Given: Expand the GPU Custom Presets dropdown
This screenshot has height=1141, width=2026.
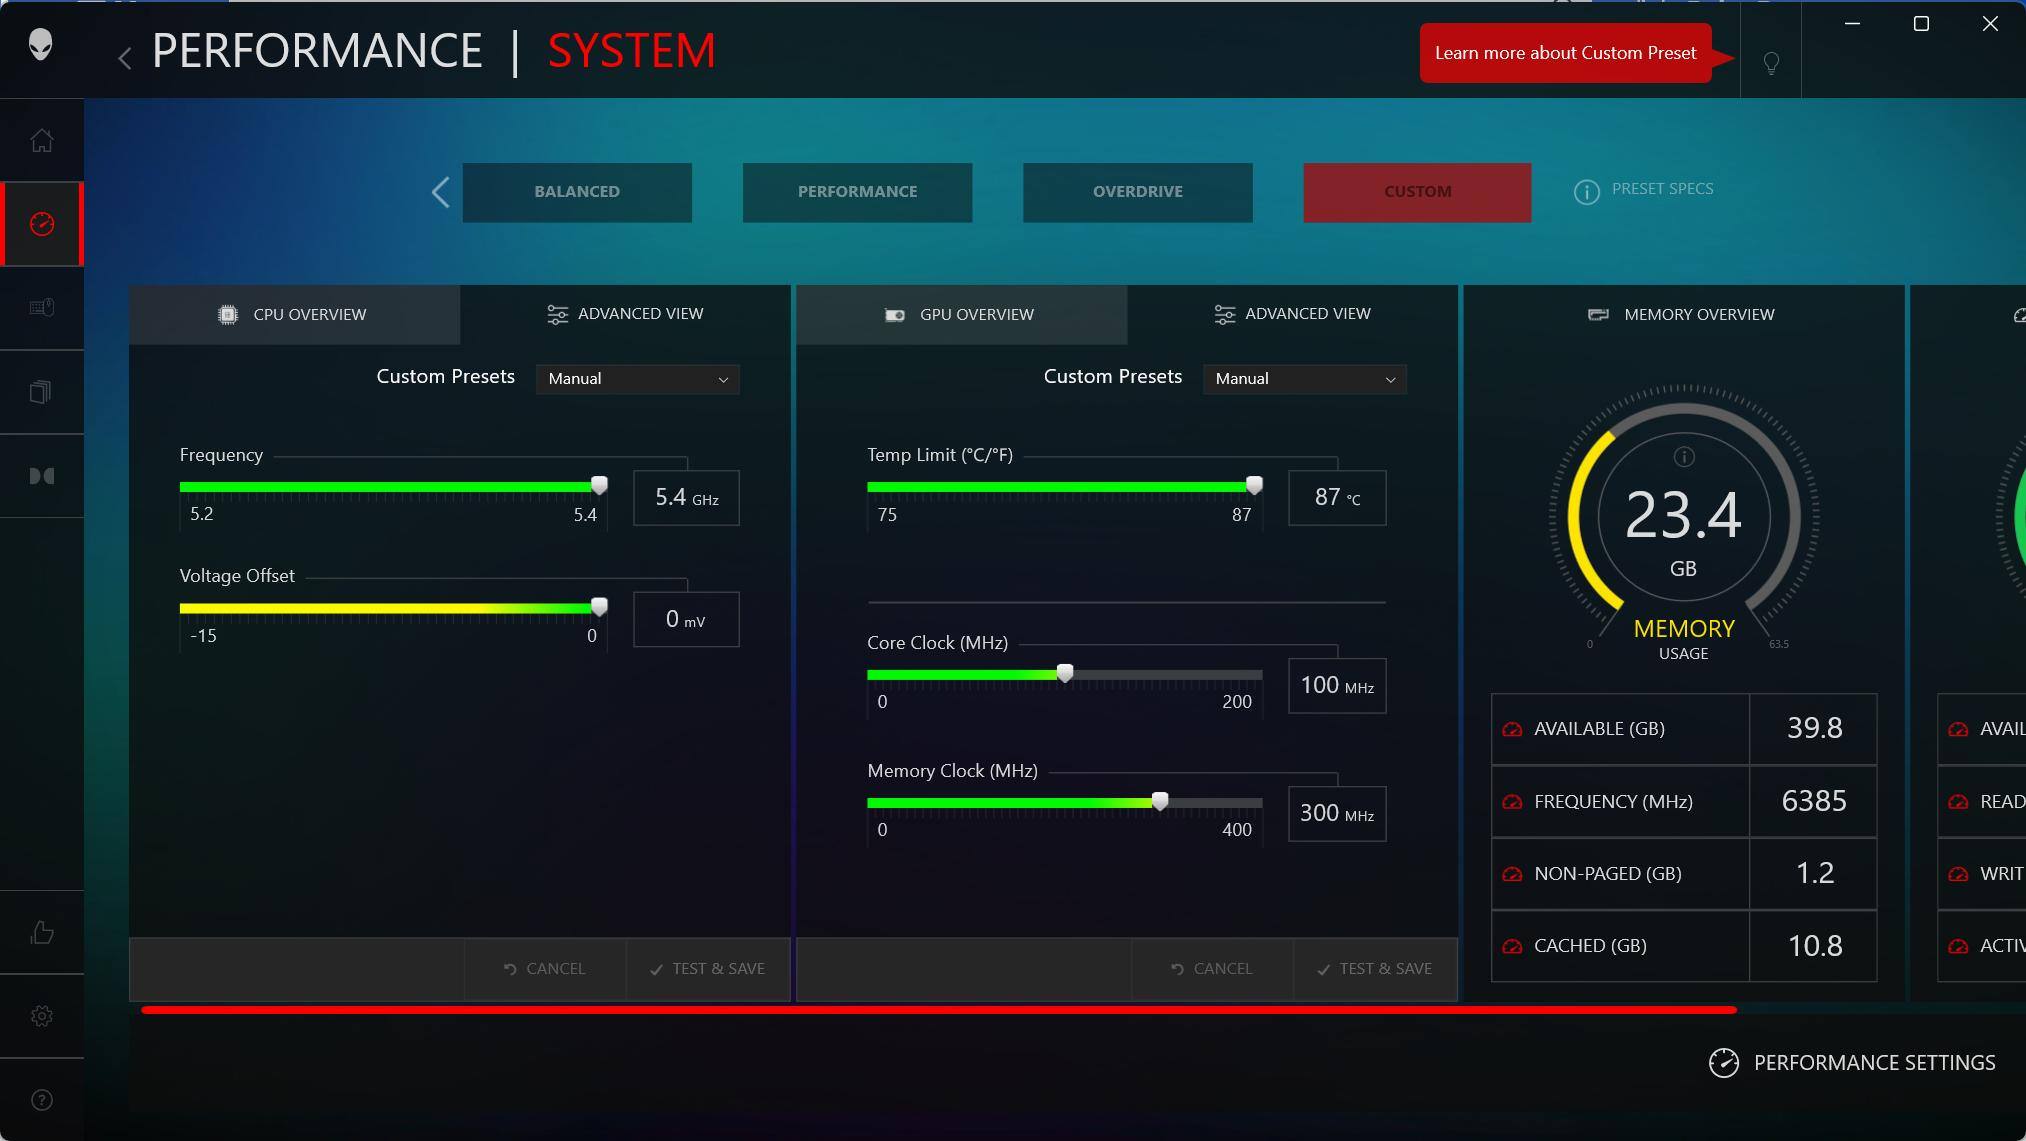Looking at the screenshot, I should (x=1304, y=379).
